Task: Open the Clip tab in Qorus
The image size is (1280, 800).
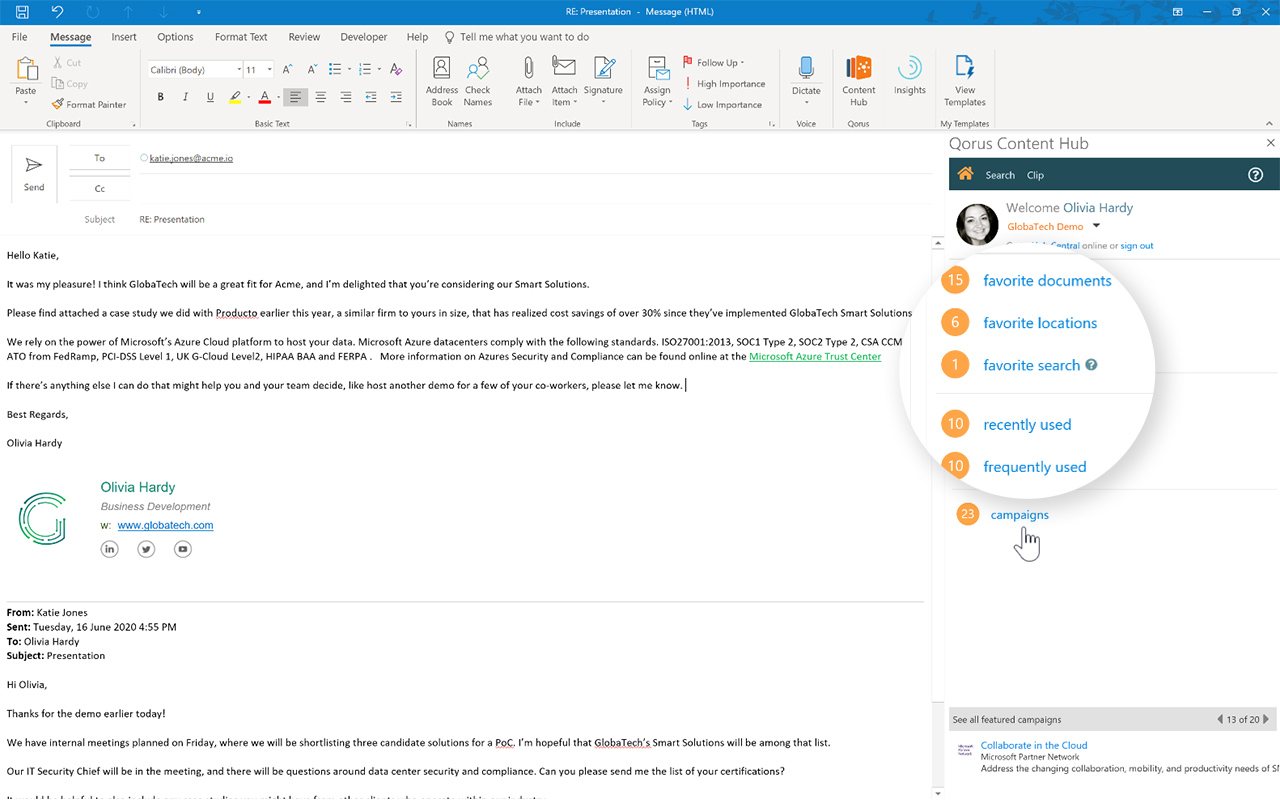Action: point(1035,175)
